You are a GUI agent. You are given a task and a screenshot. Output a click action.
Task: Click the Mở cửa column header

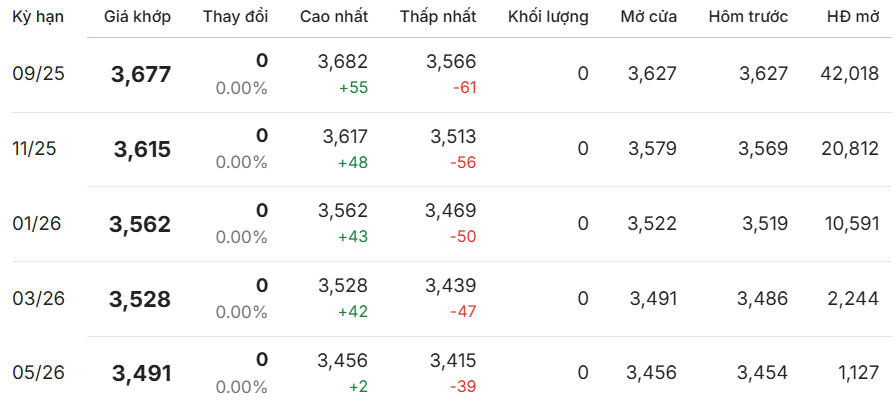649,17
